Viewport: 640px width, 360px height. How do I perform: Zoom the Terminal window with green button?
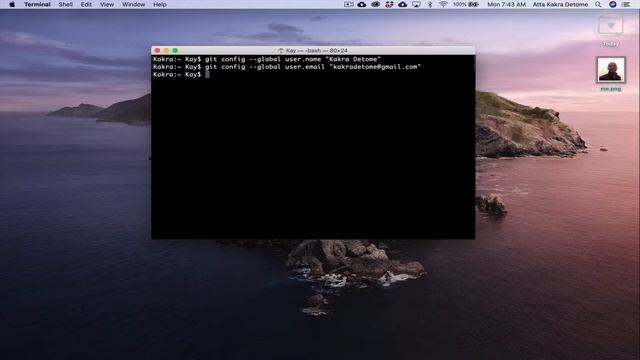(175, 51)
